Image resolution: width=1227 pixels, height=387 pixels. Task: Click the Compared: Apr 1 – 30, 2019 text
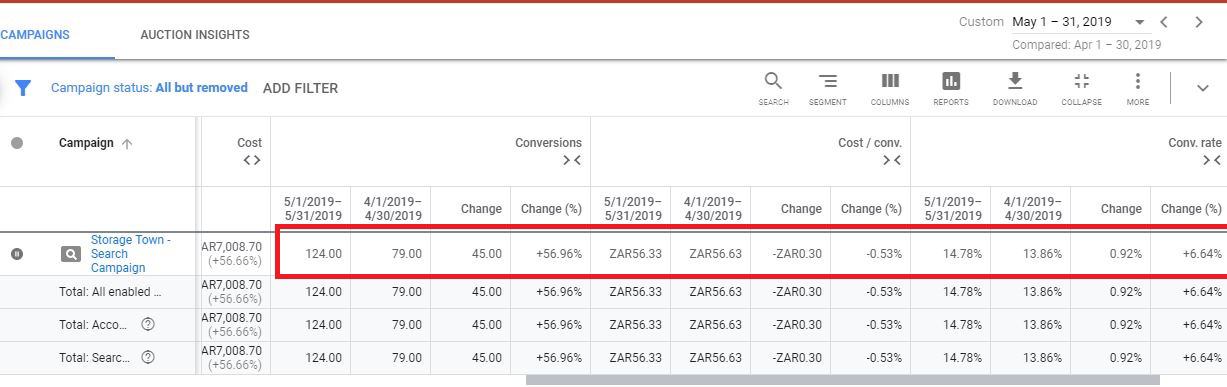1086,45
